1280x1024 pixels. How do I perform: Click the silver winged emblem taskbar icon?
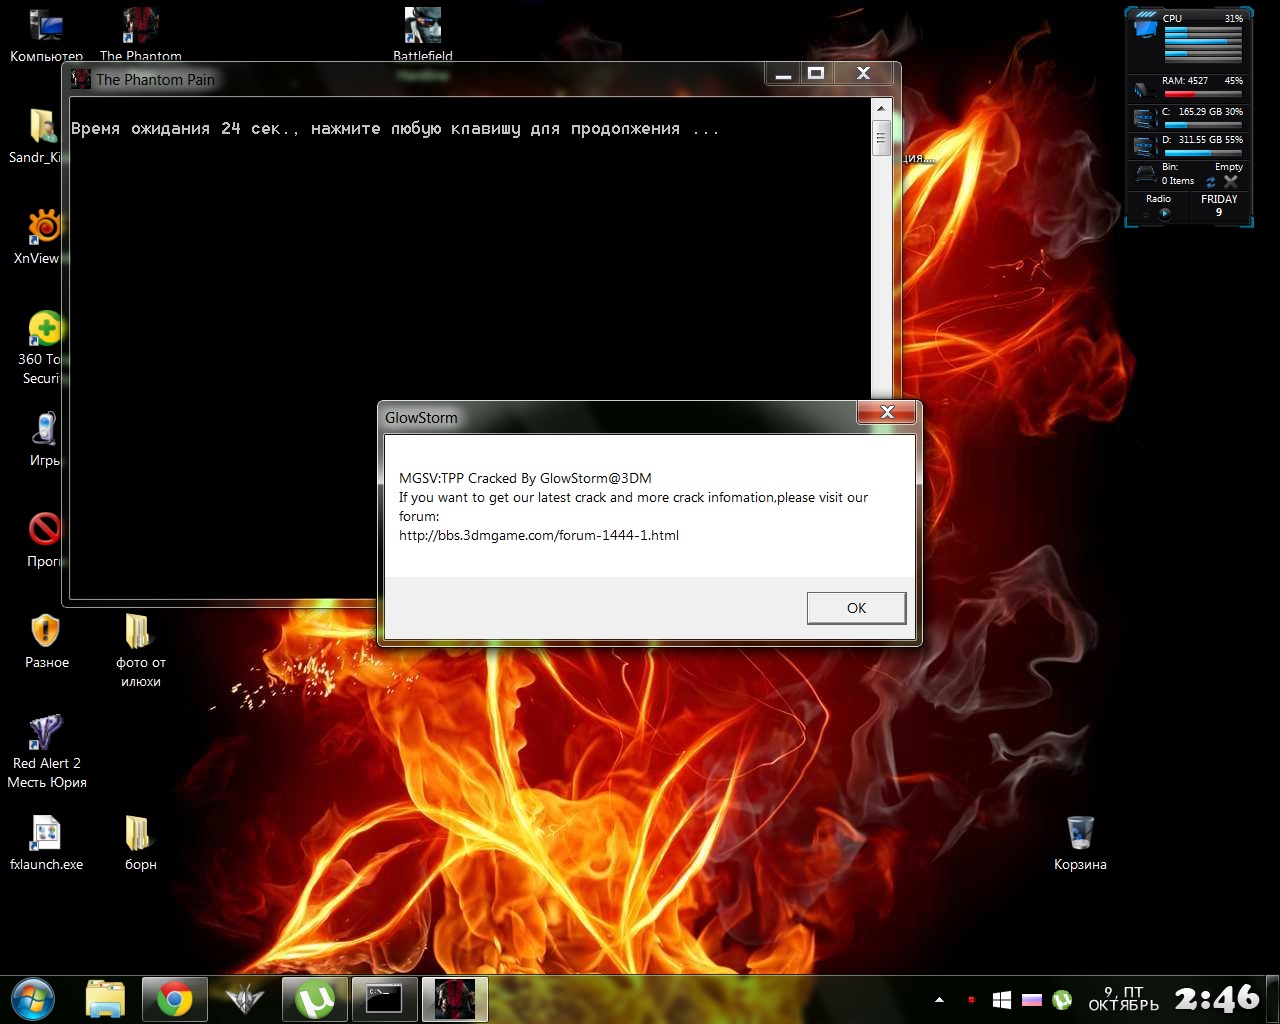pos(244,999)
